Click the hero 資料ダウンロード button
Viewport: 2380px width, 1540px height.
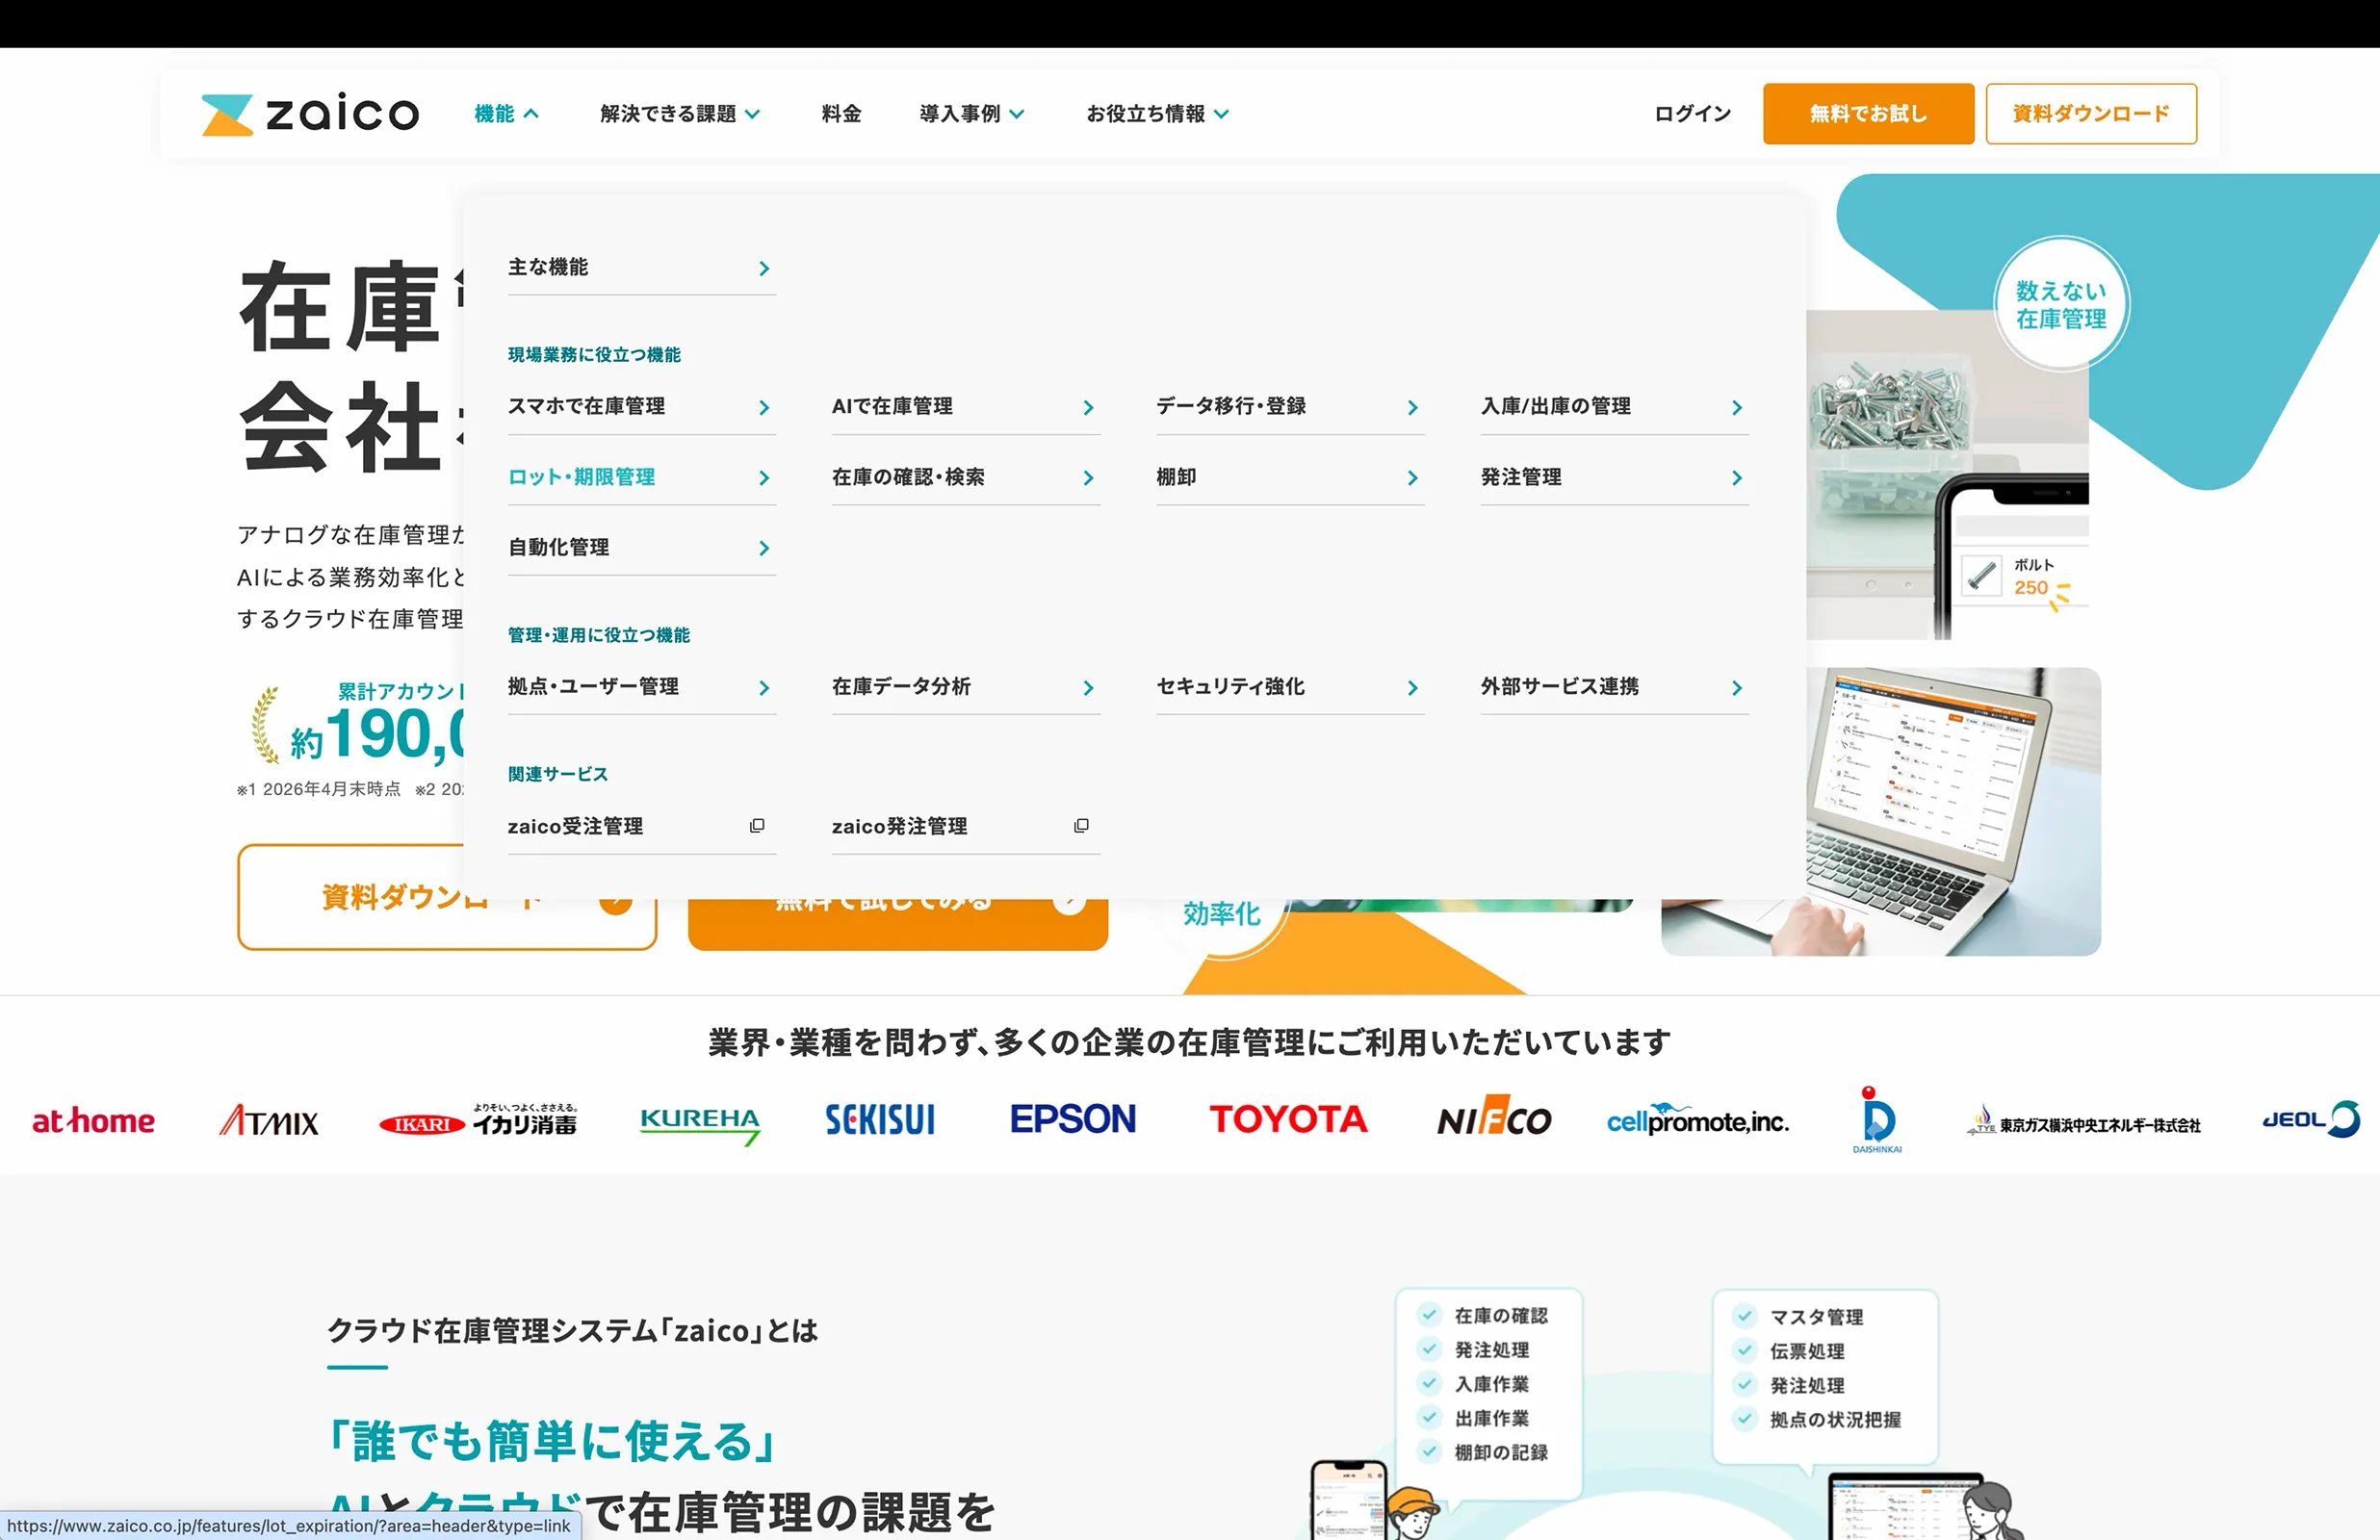click(x=447, y=898)
